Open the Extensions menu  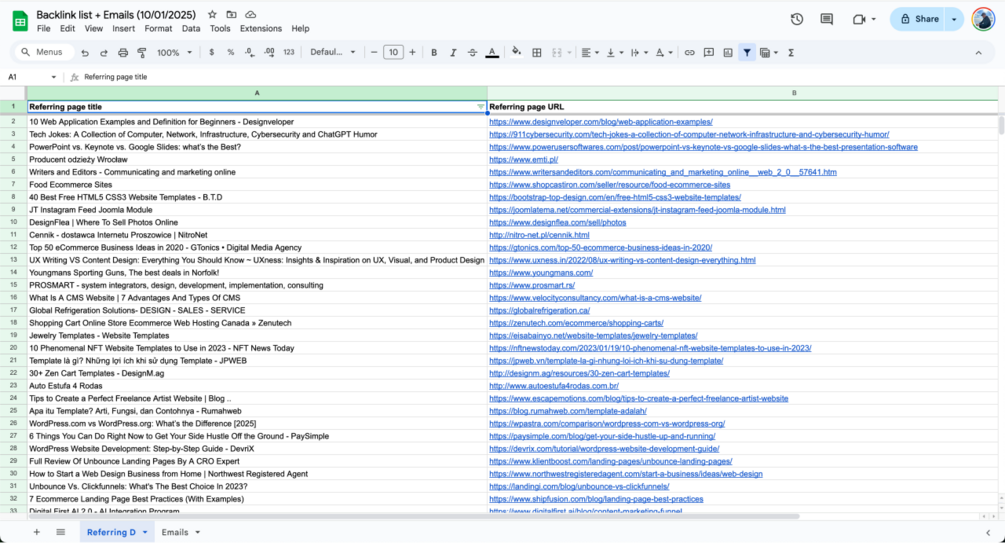(x=261, y=29)
